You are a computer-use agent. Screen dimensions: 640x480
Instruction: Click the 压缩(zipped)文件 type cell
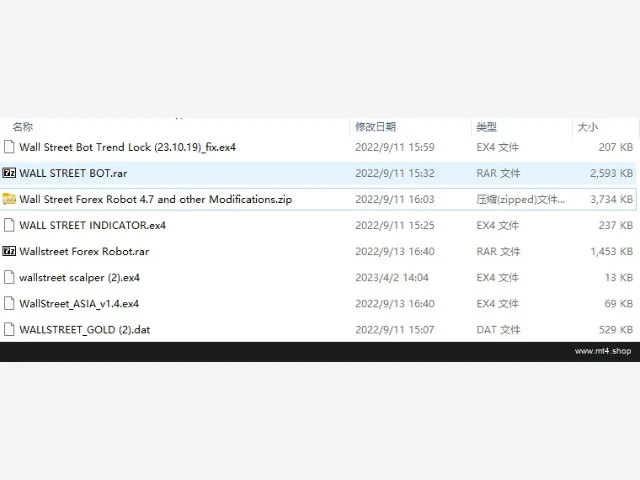click(521, 200)
